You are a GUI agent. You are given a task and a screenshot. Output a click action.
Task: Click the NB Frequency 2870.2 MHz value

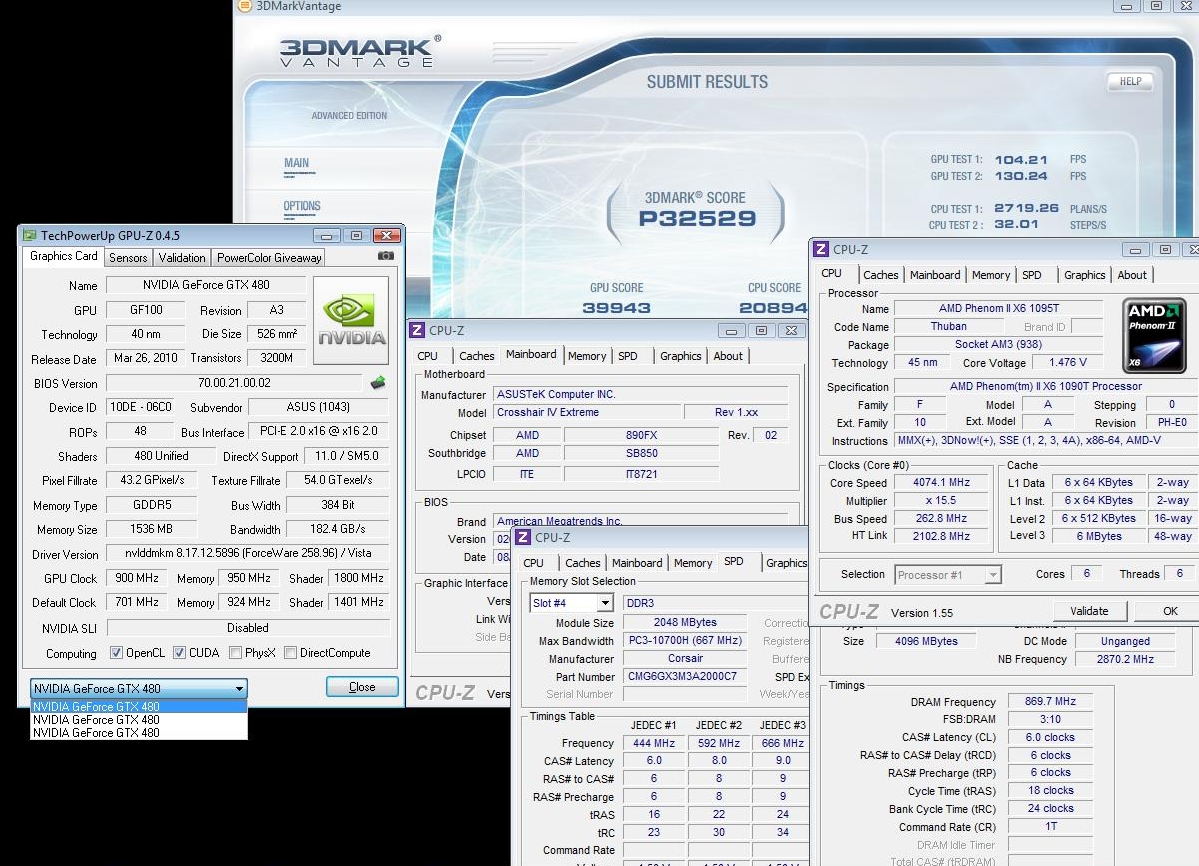(1125, 659)
